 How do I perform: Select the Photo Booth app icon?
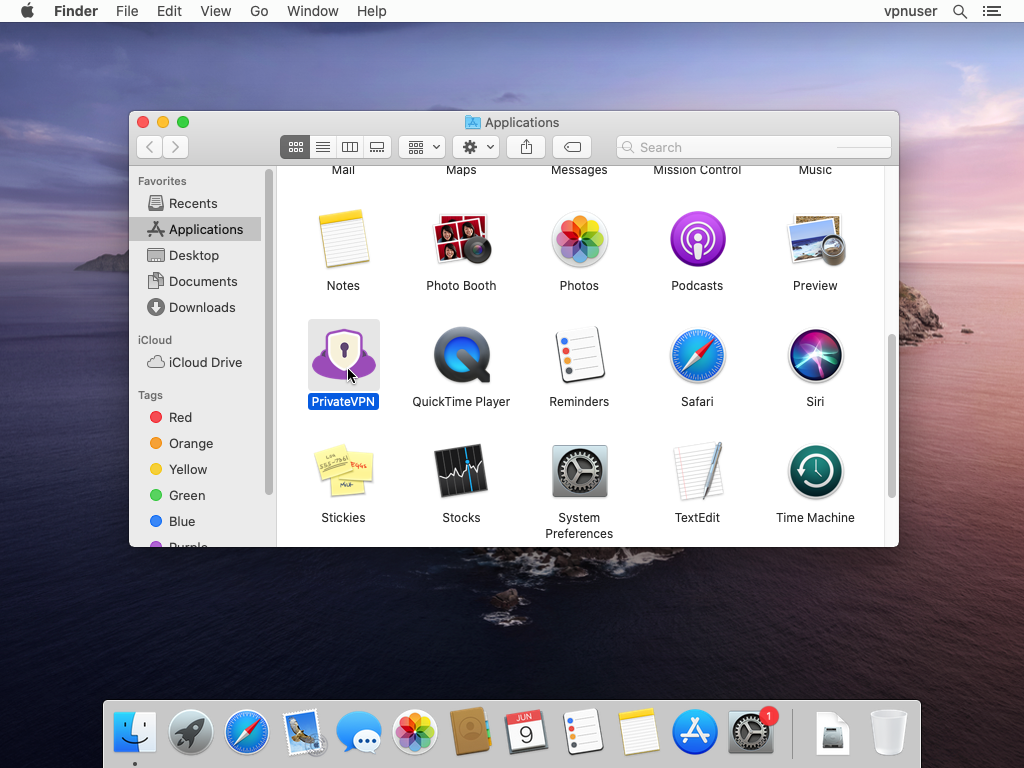[461, 240]
